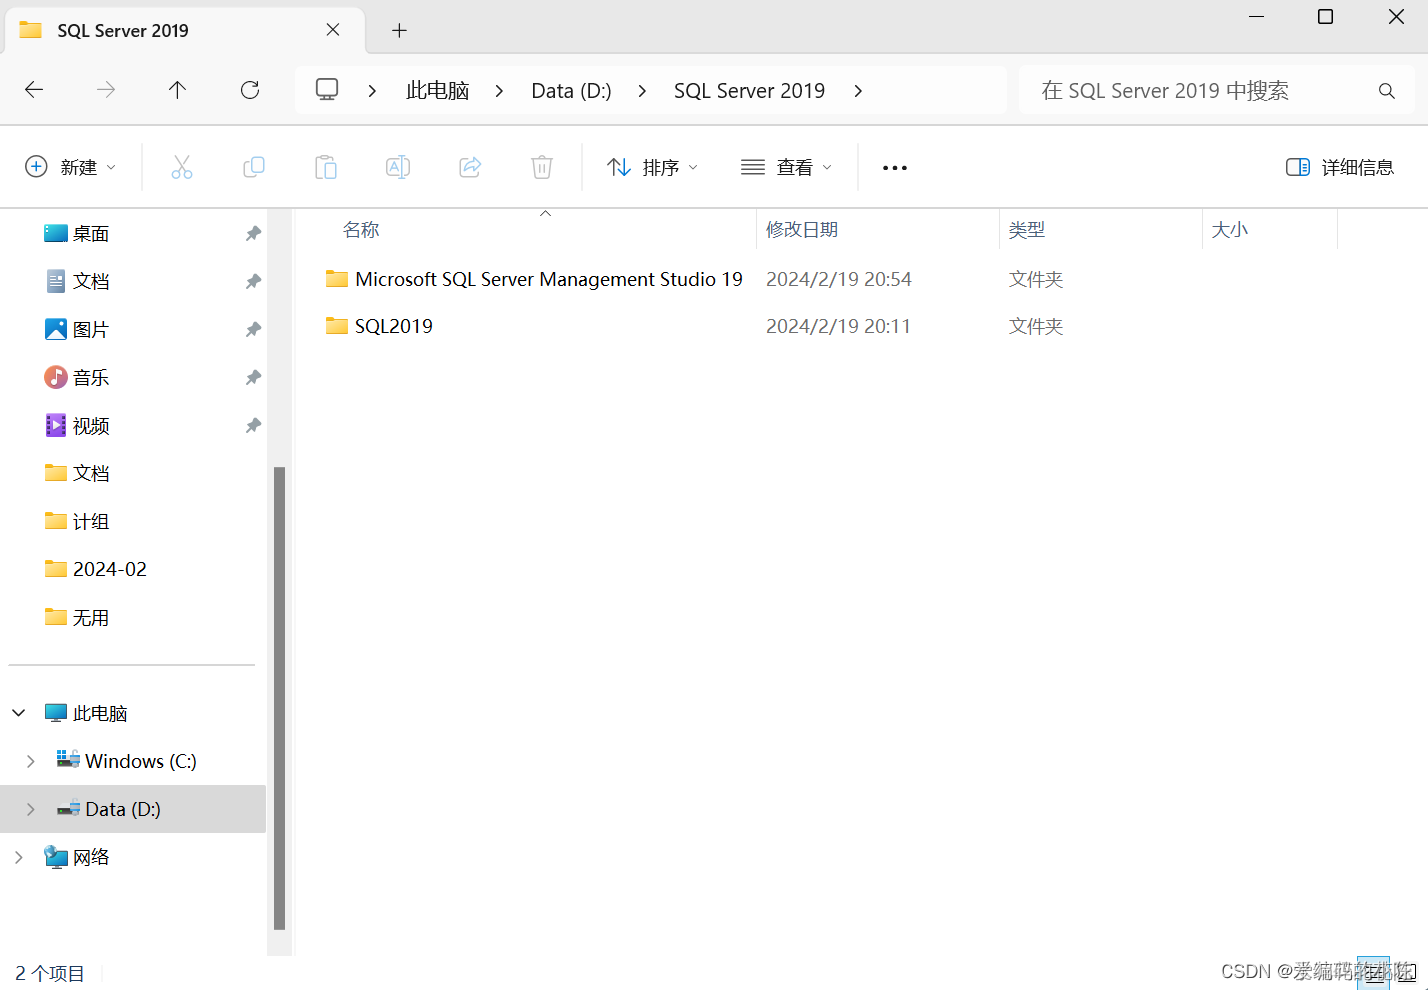The height and width of the screenshot is (990, 1428).
Task: Open new tab with plus button
Action: (x=399, y=30)
